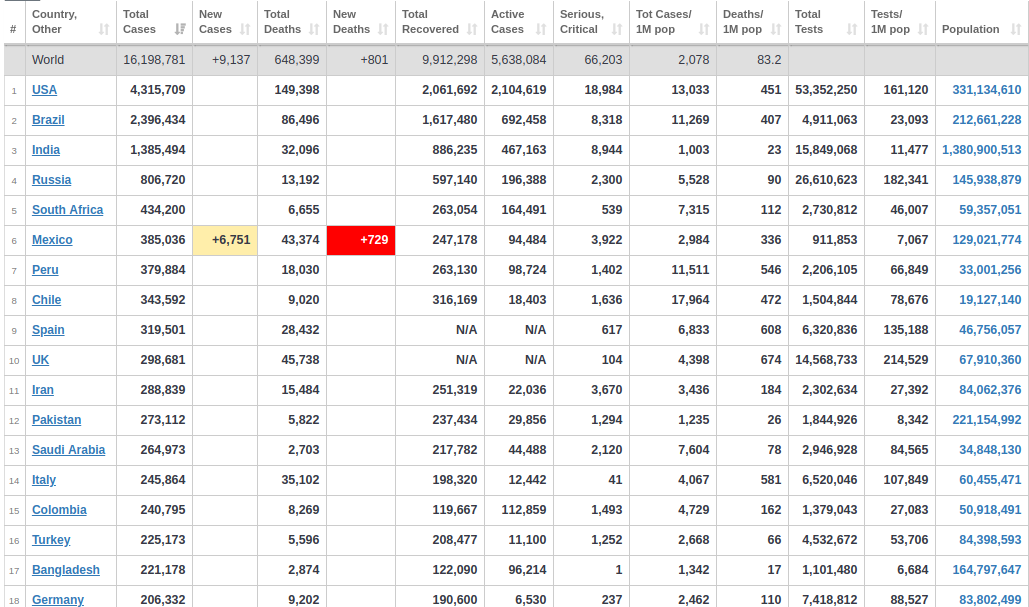Click USA population 331,134,610 link
The image size is (1029, 607).
tap(986, 90)
